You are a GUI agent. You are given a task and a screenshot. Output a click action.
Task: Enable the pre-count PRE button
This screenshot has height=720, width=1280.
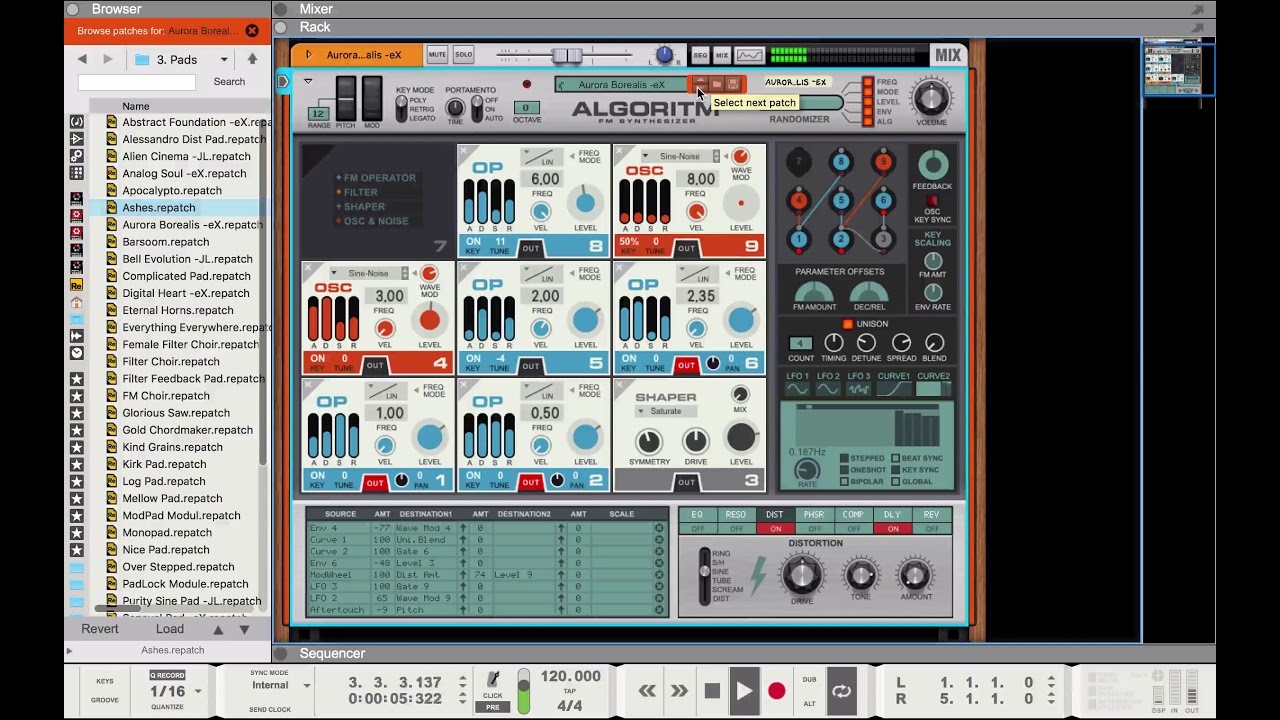coord(492,707)
